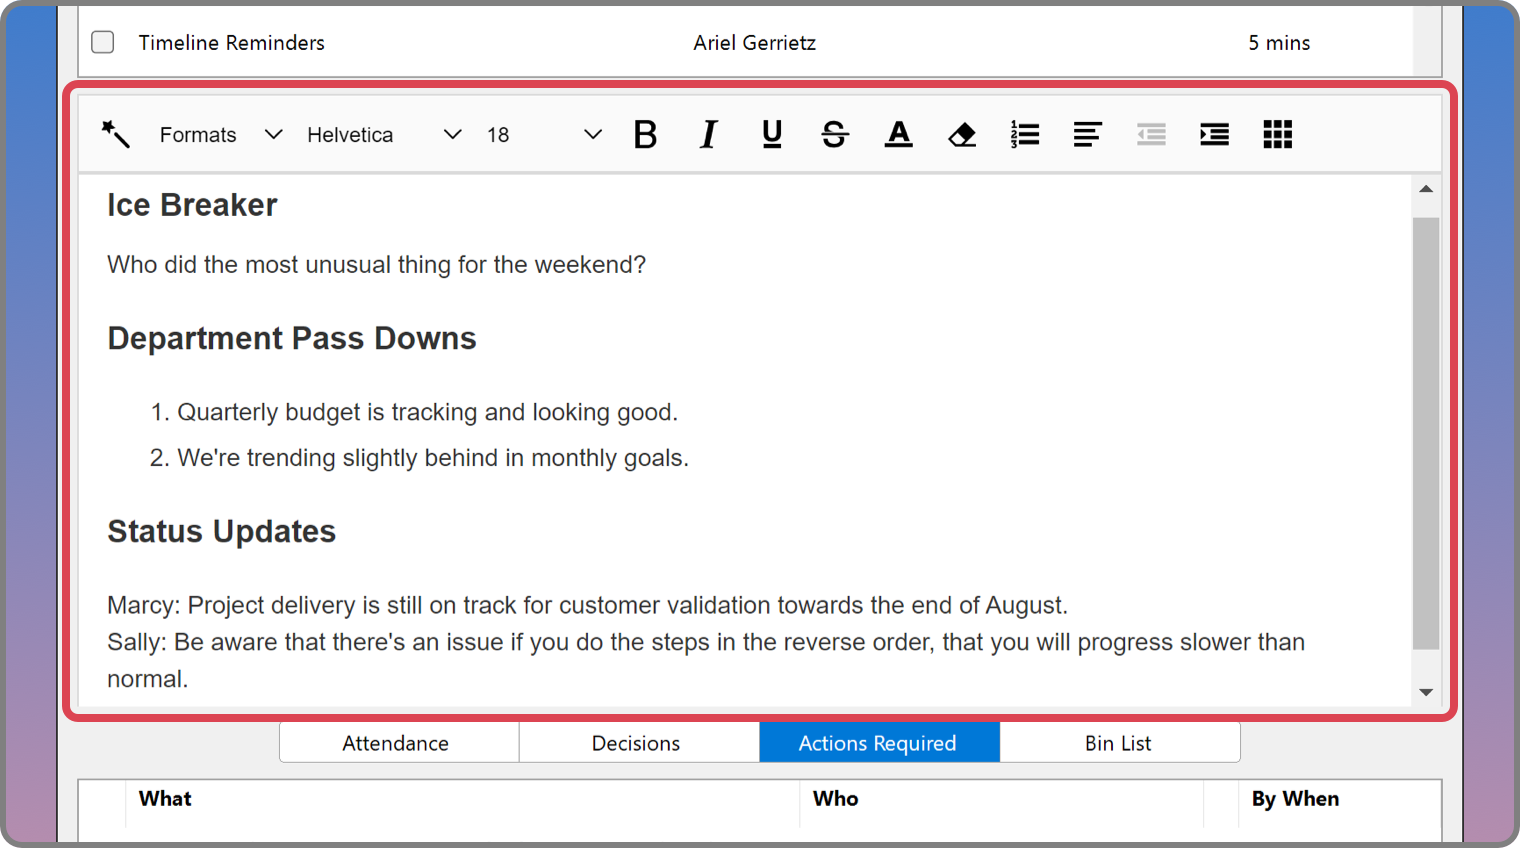Image resolution: width=1520 pixels, height=848 pixels.
Task: Switch to the Decisions tab
Action: 636,743
